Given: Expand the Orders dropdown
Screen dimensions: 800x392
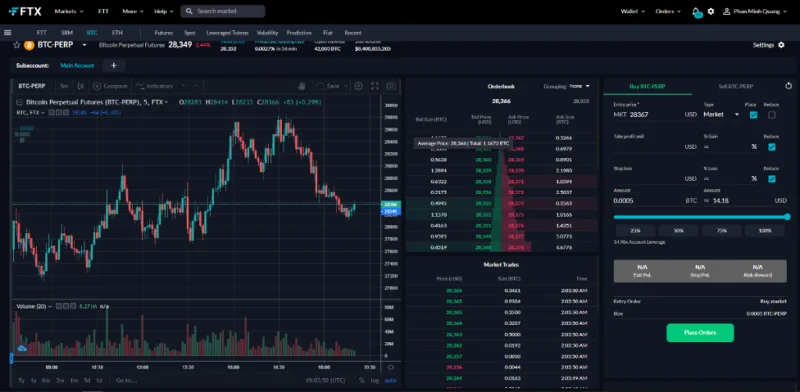Looking at the screenshot, I should point(668,11).
